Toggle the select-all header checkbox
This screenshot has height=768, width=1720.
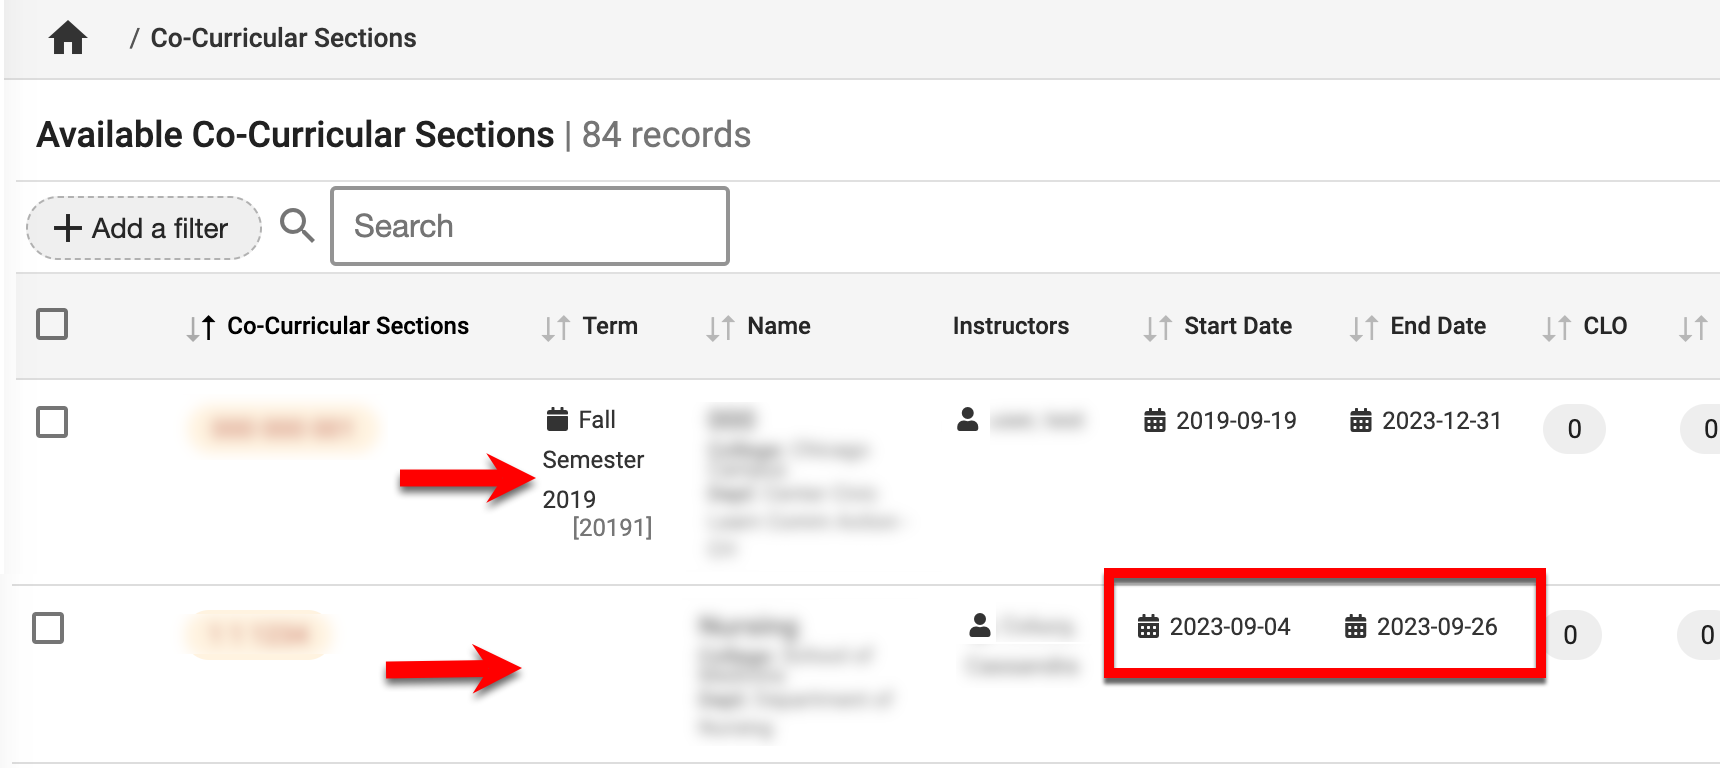(x=52, y=324)
